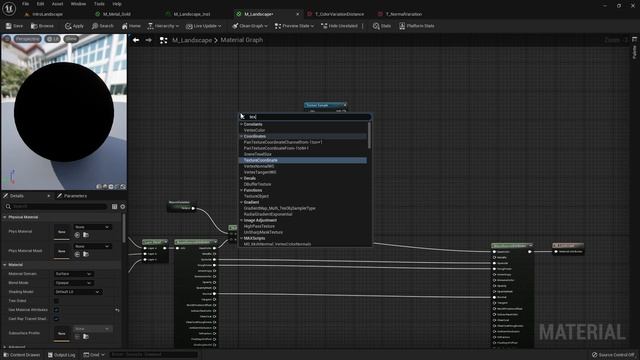Click the graph hierarchy icon beside M_Landscape
640x360 pixels.
click(x=163, y=40)
